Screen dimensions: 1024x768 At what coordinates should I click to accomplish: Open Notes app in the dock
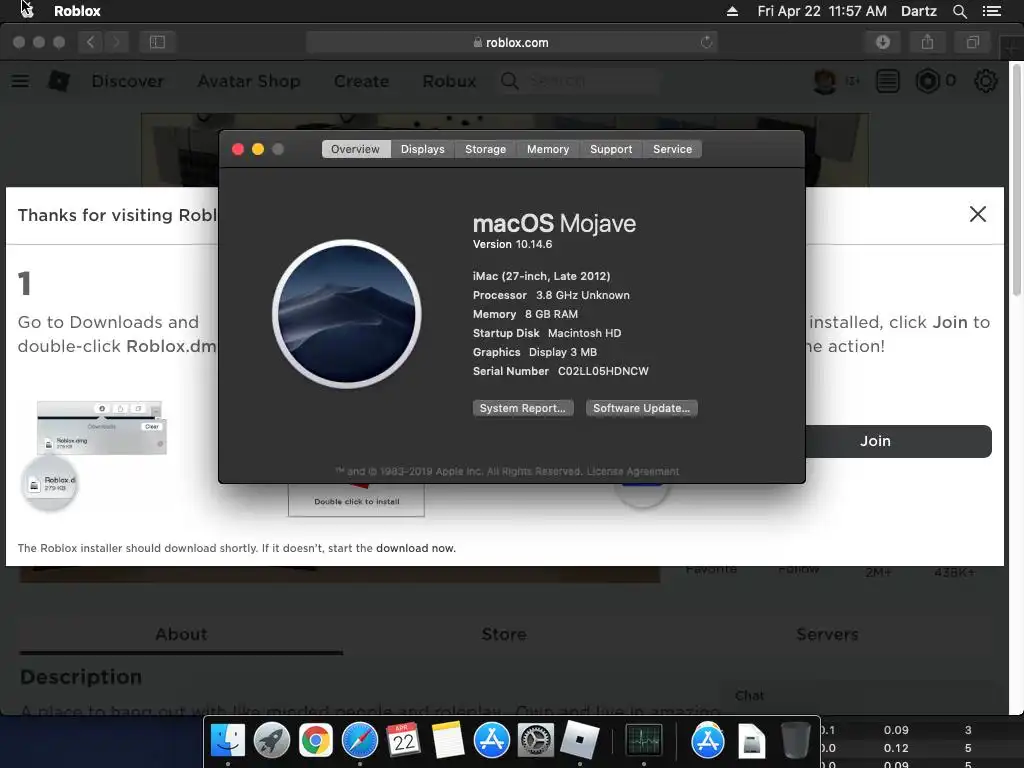447,741
